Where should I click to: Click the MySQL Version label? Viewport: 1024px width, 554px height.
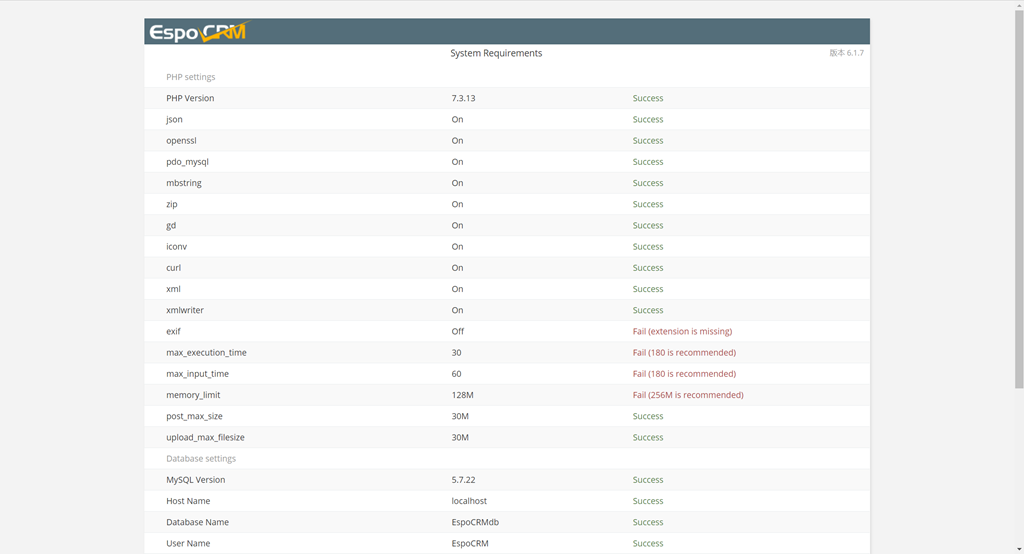[x=195, y=480]
